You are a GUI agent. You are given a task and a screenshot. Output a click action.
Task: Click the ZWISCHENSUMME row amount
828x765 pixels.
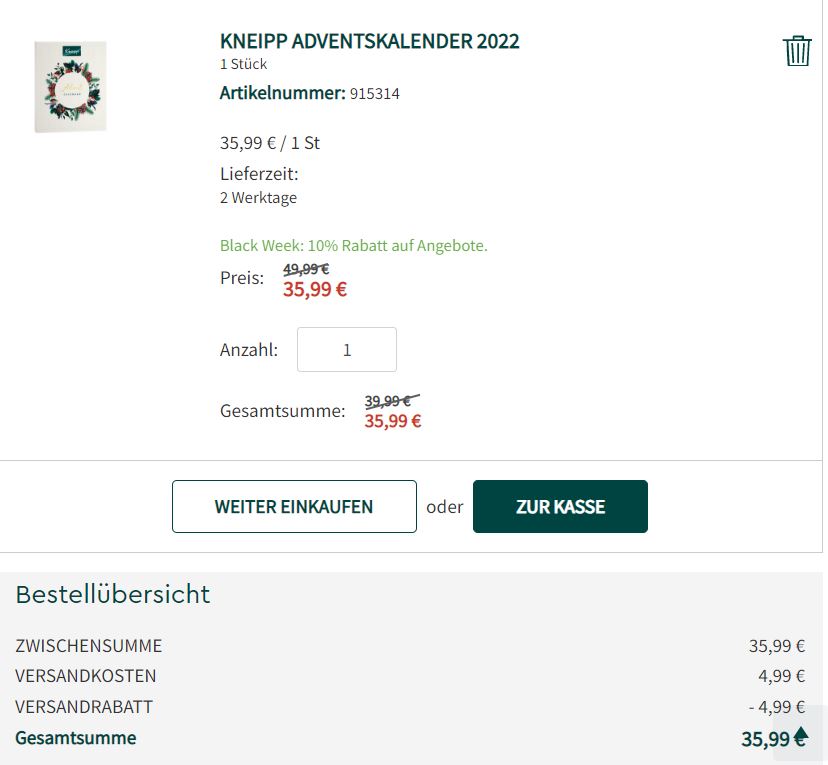[777, 646]
